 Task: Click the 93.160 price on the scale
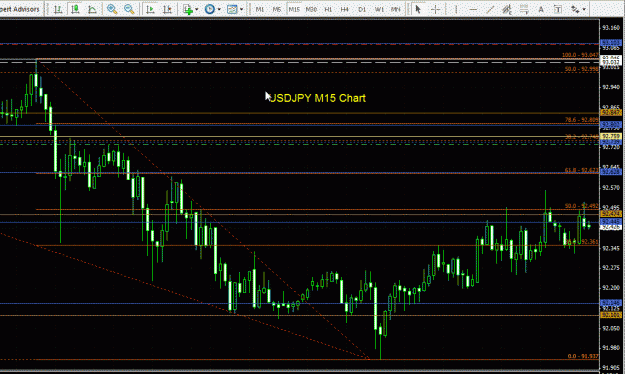611,28
